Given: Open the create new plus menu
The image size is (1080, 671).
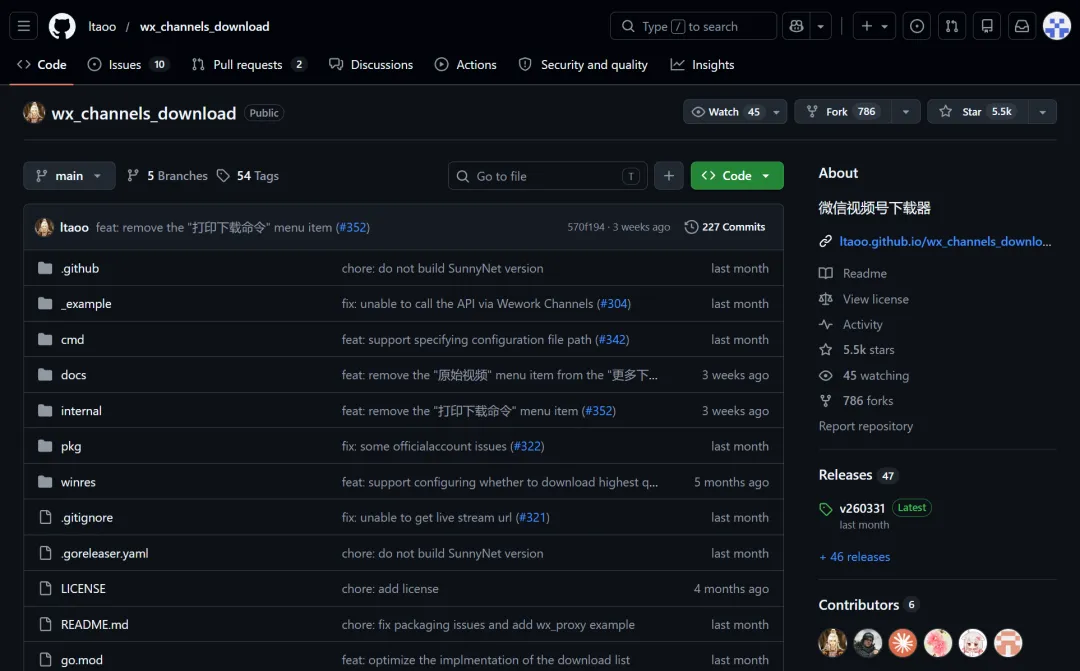Looking at the screenshot, I should click(874, 26).
